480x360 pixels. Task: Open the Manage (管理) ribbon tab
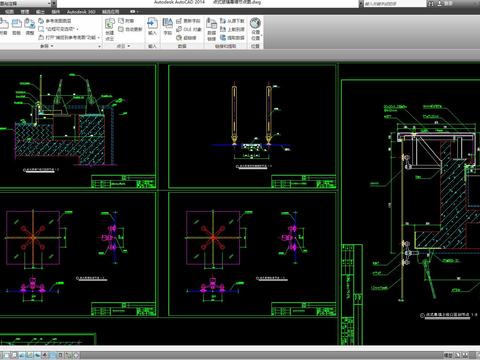pos(25,12)
